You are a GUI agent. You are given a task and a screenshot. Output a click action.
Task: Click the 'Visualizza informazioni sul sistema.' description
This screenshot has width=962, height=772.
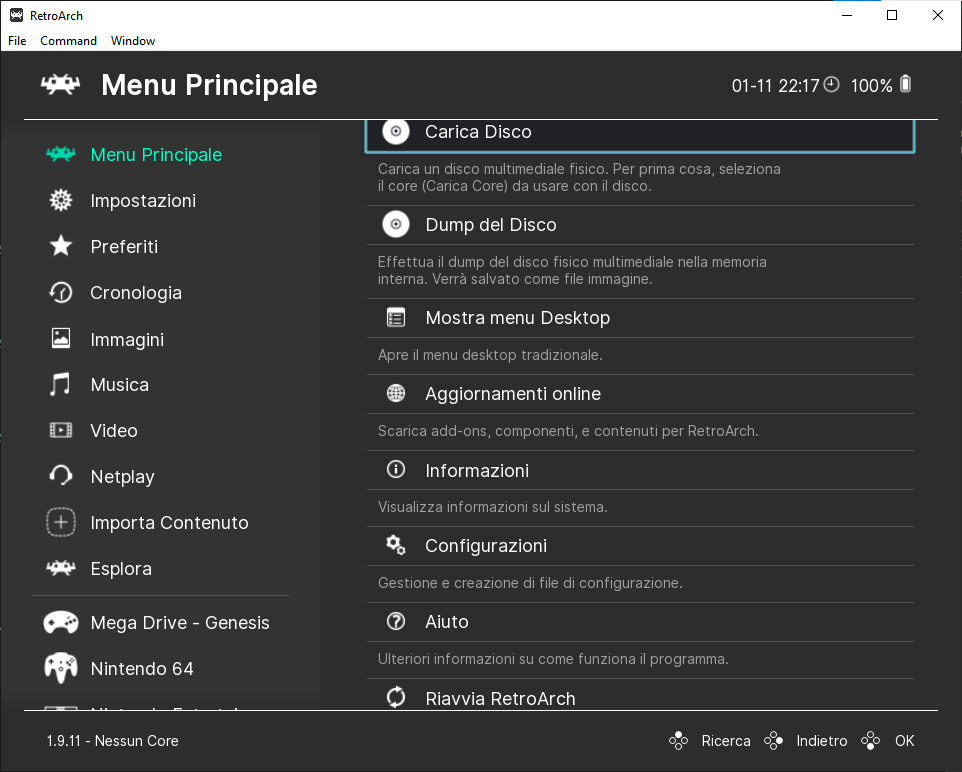(493, 507)
